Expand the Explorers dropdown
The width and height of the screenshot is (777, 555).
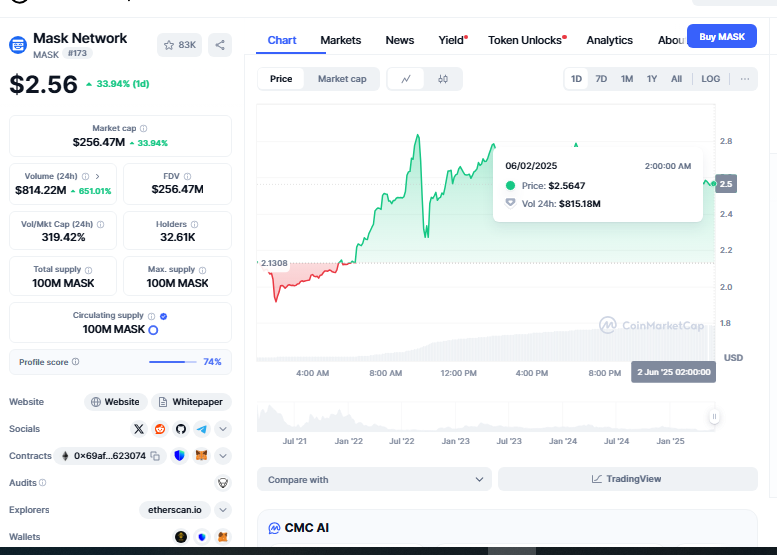[223, 510]
